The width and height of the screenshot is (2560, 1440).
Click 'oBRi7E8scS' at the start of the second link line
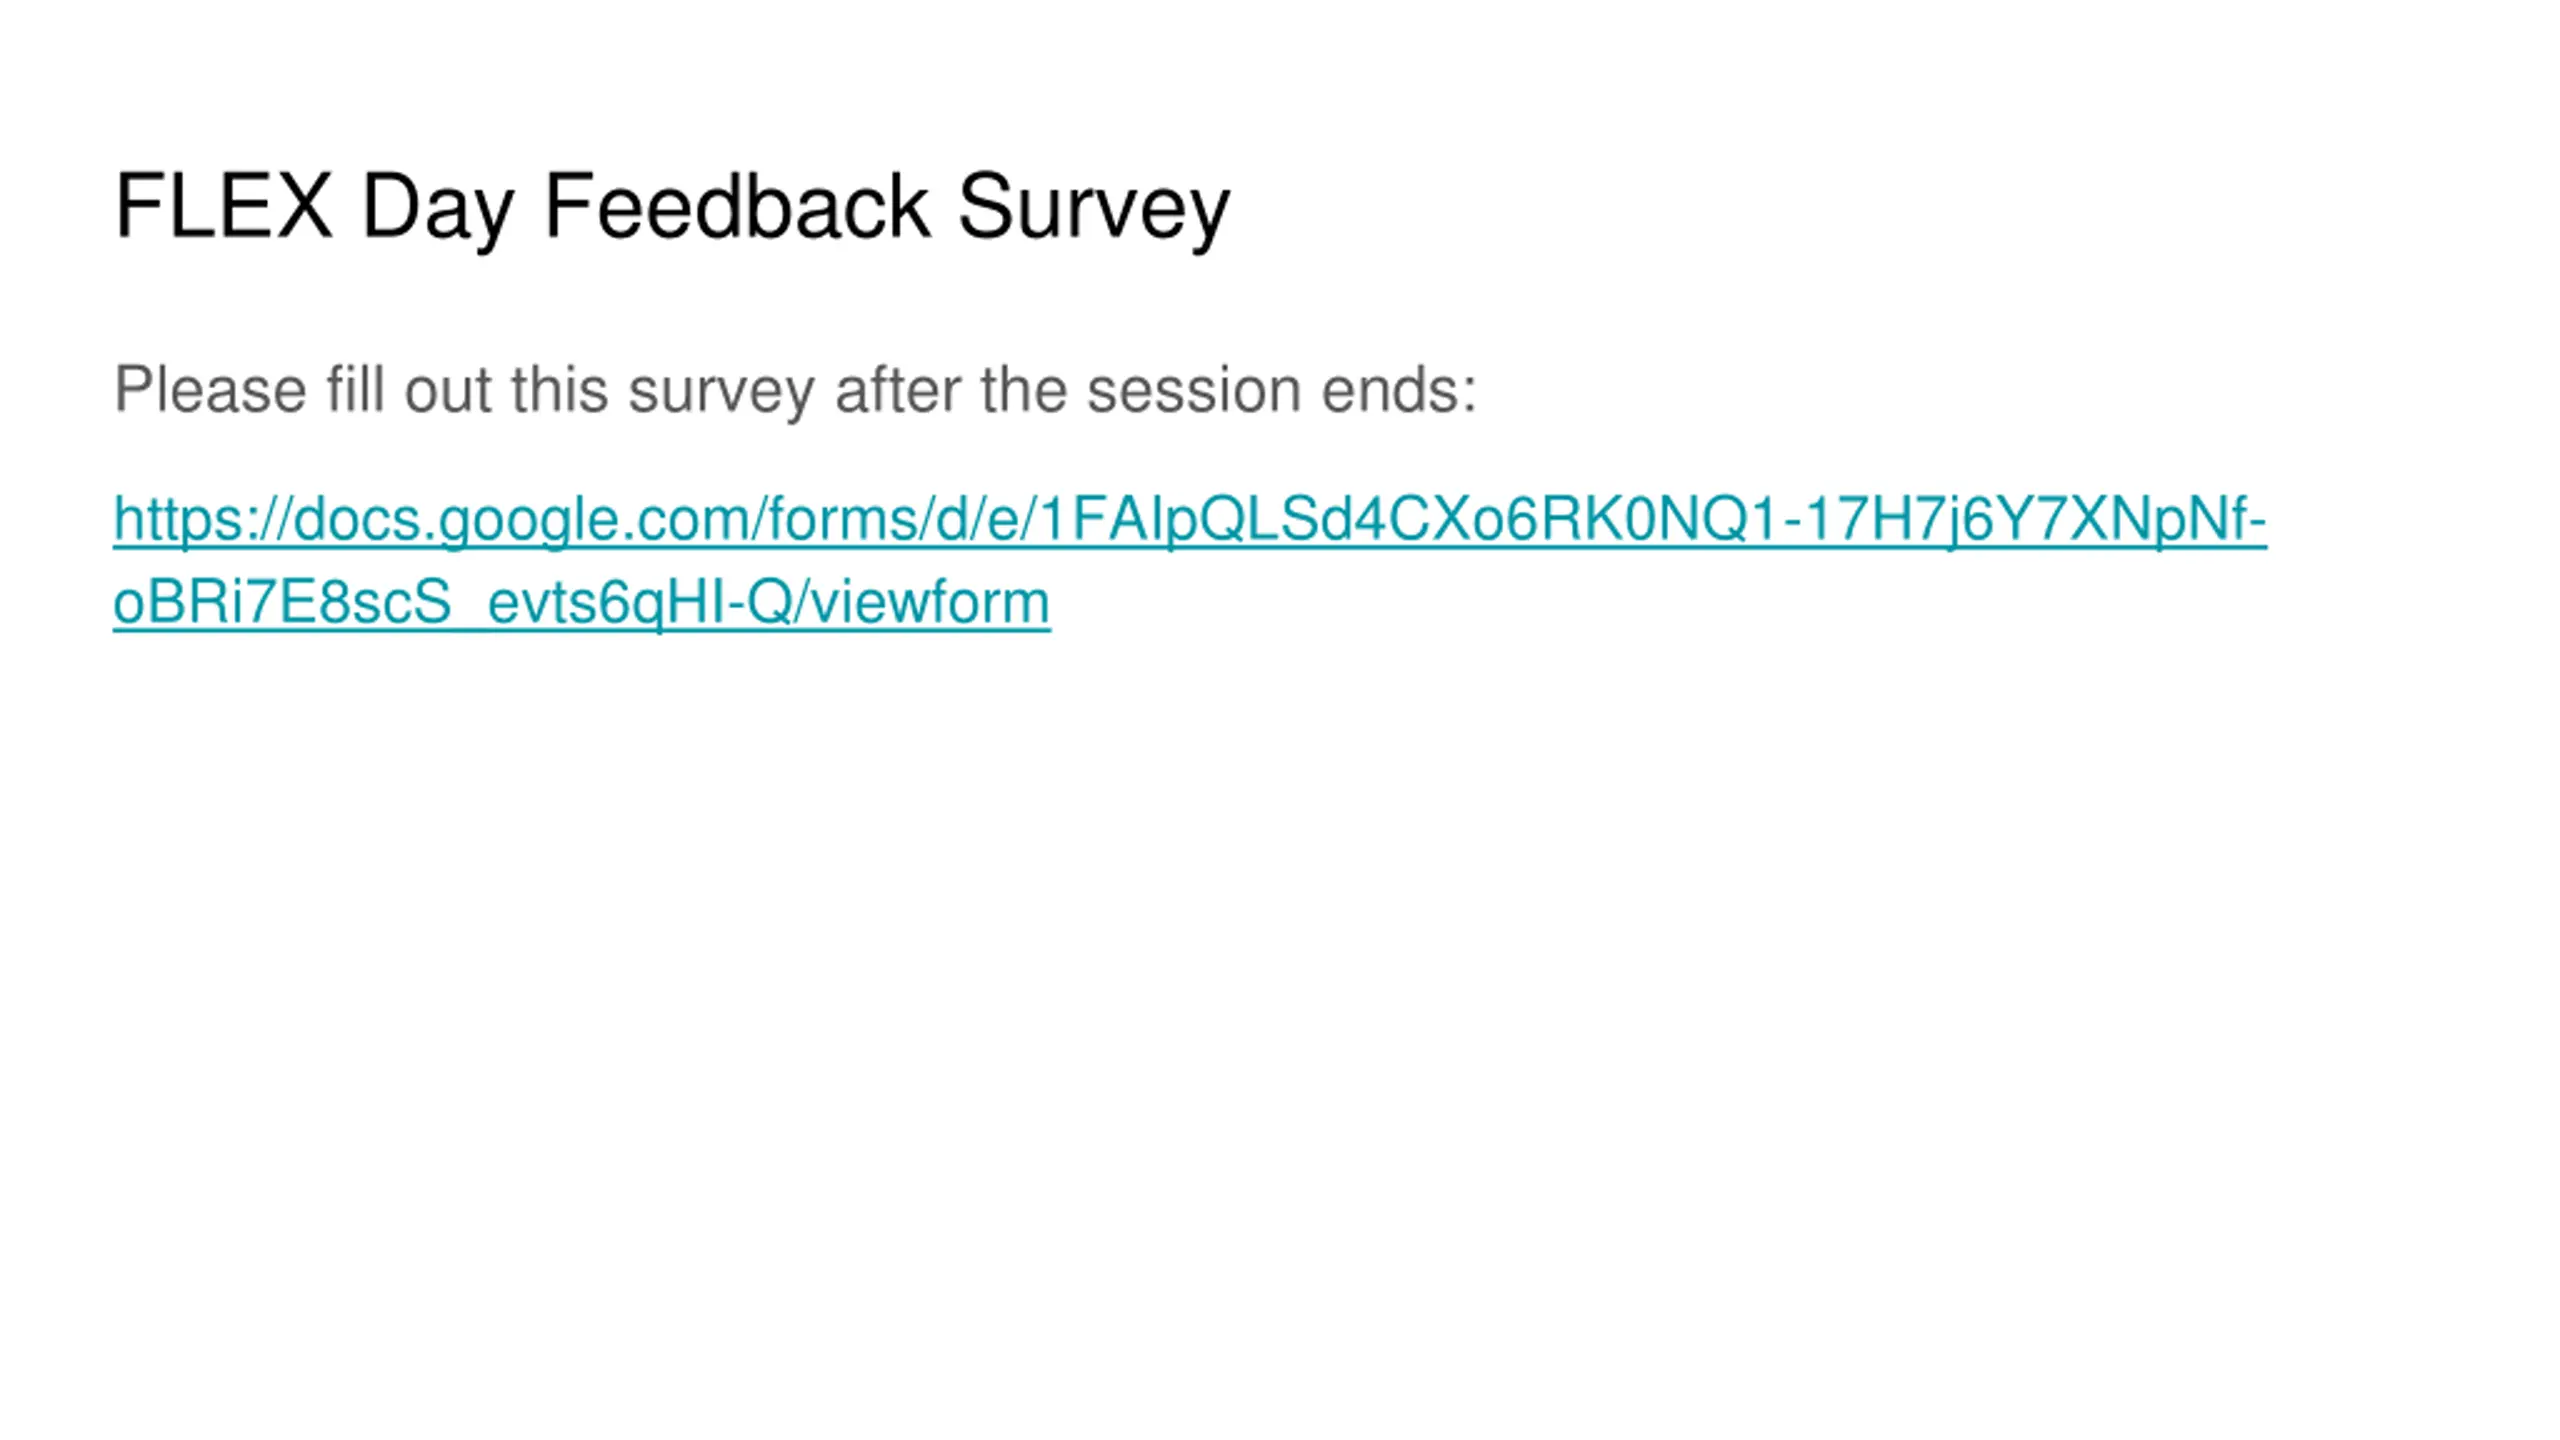(x=282, y=603)
